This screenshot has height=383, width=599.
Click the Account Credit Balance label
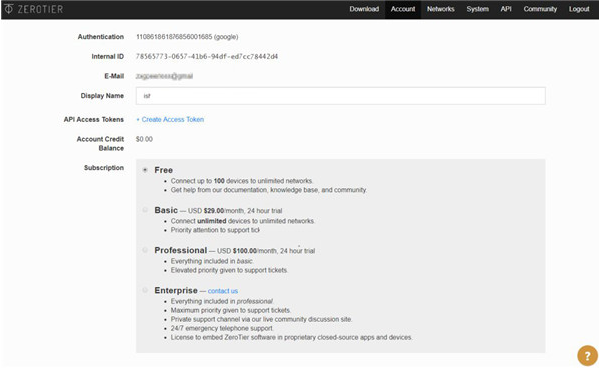[100, 144]
